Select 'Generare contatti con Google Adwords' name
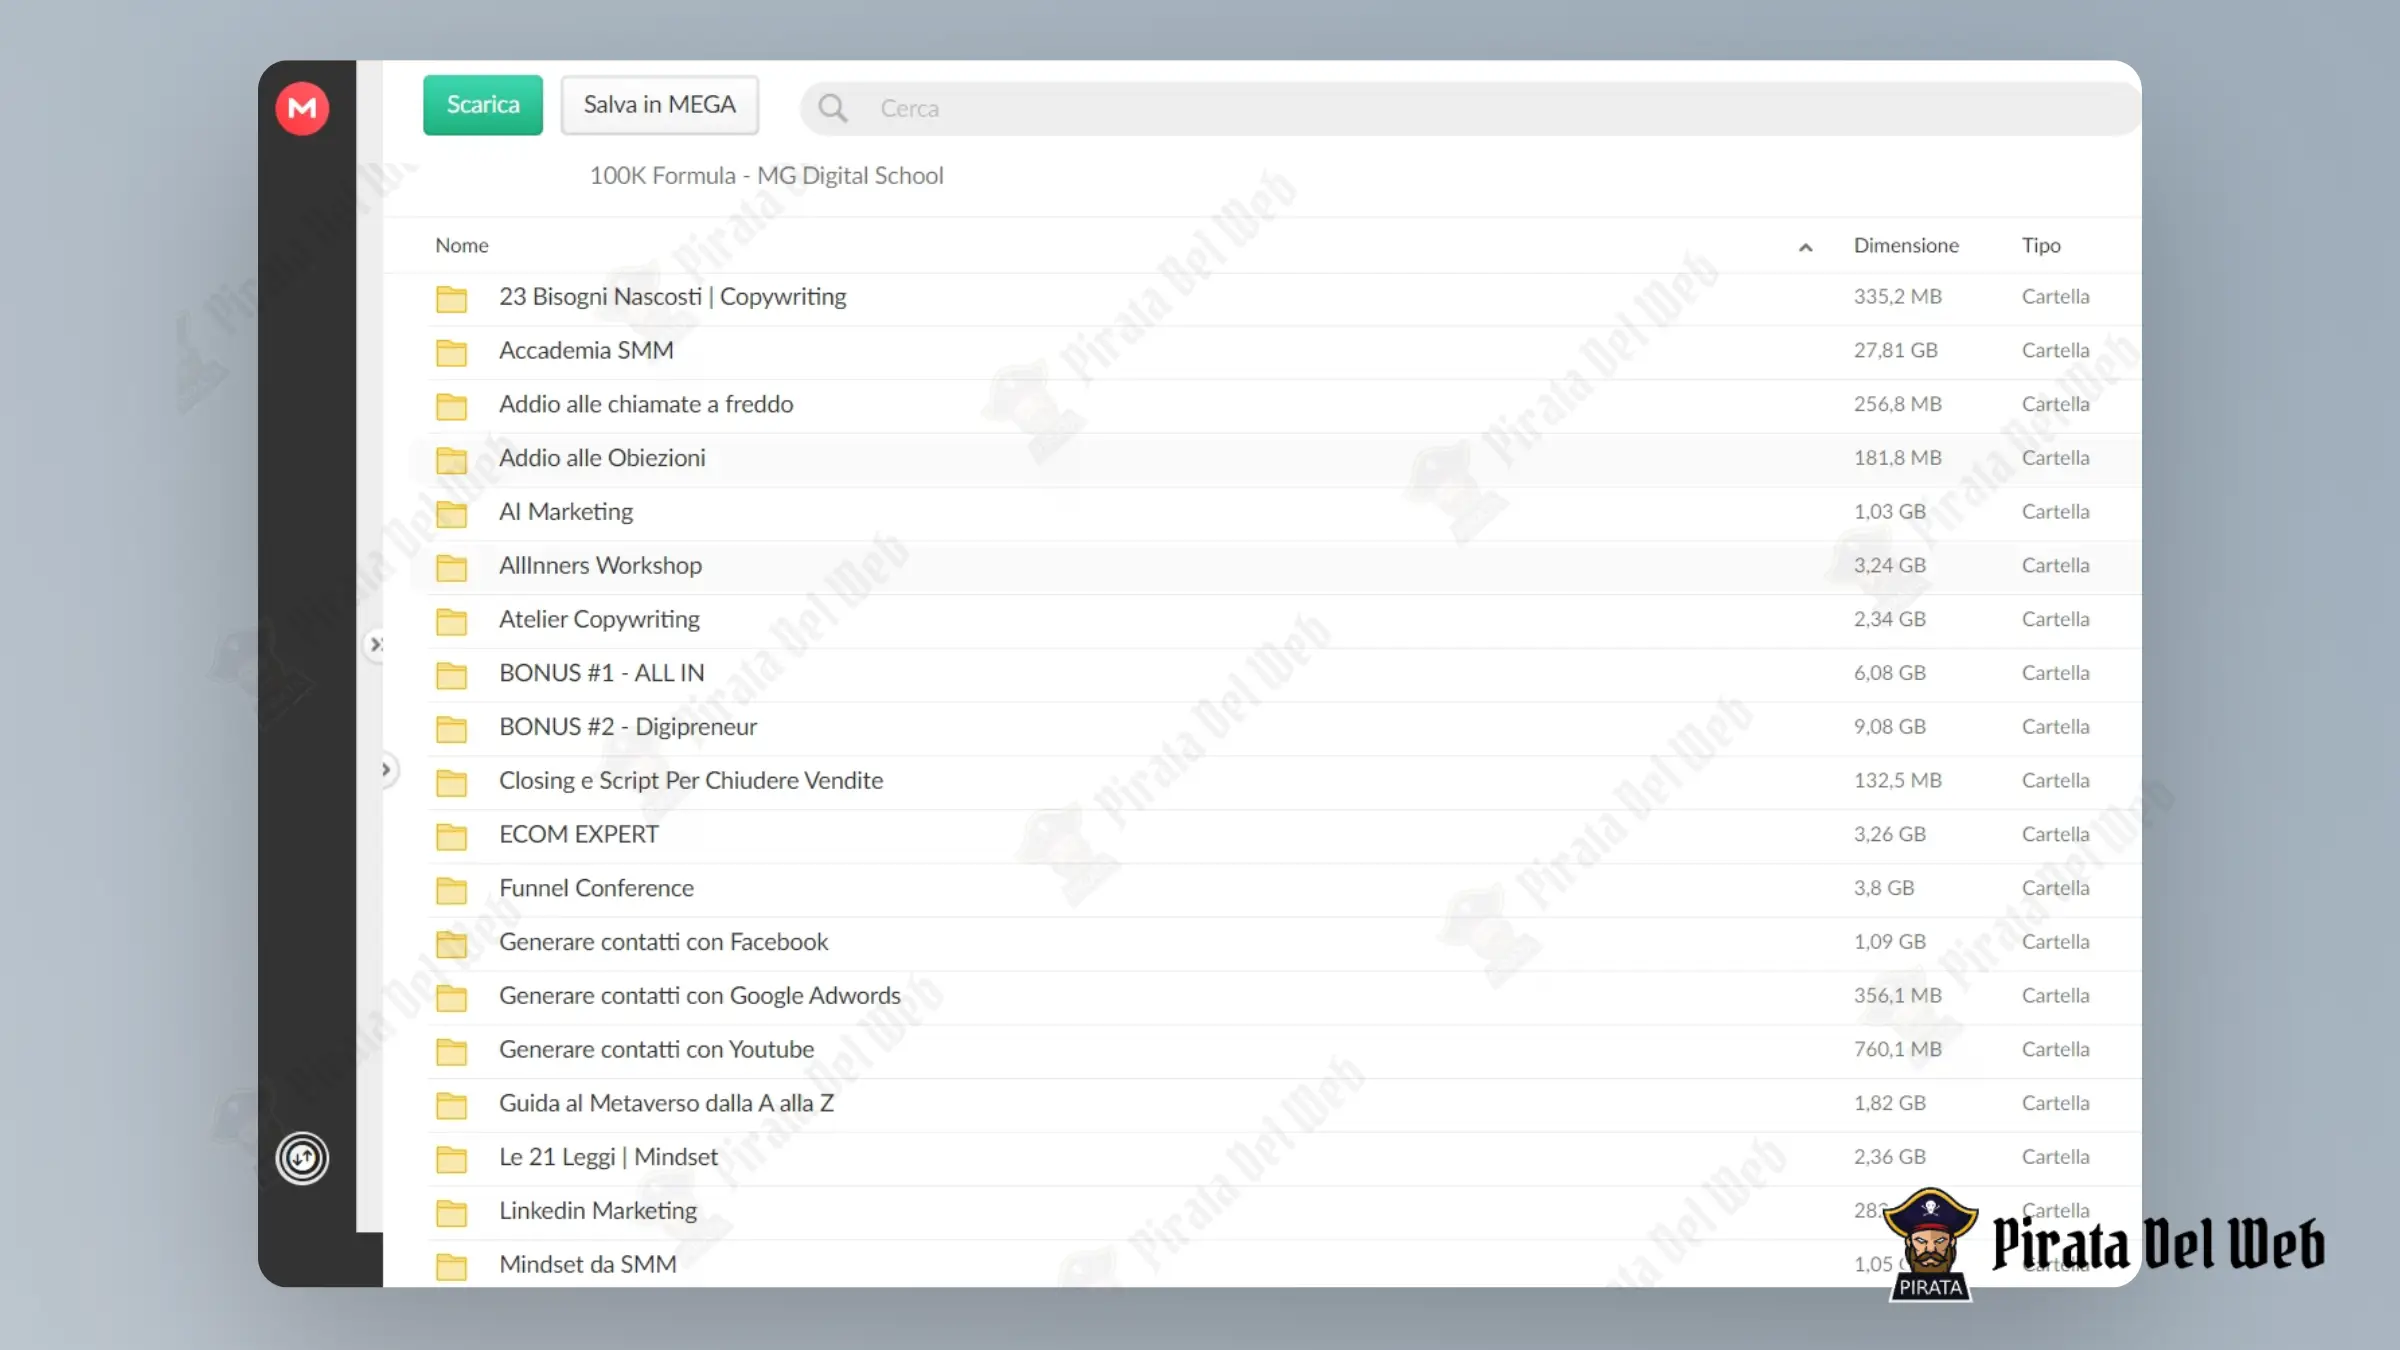 click(x=700, y=996)
